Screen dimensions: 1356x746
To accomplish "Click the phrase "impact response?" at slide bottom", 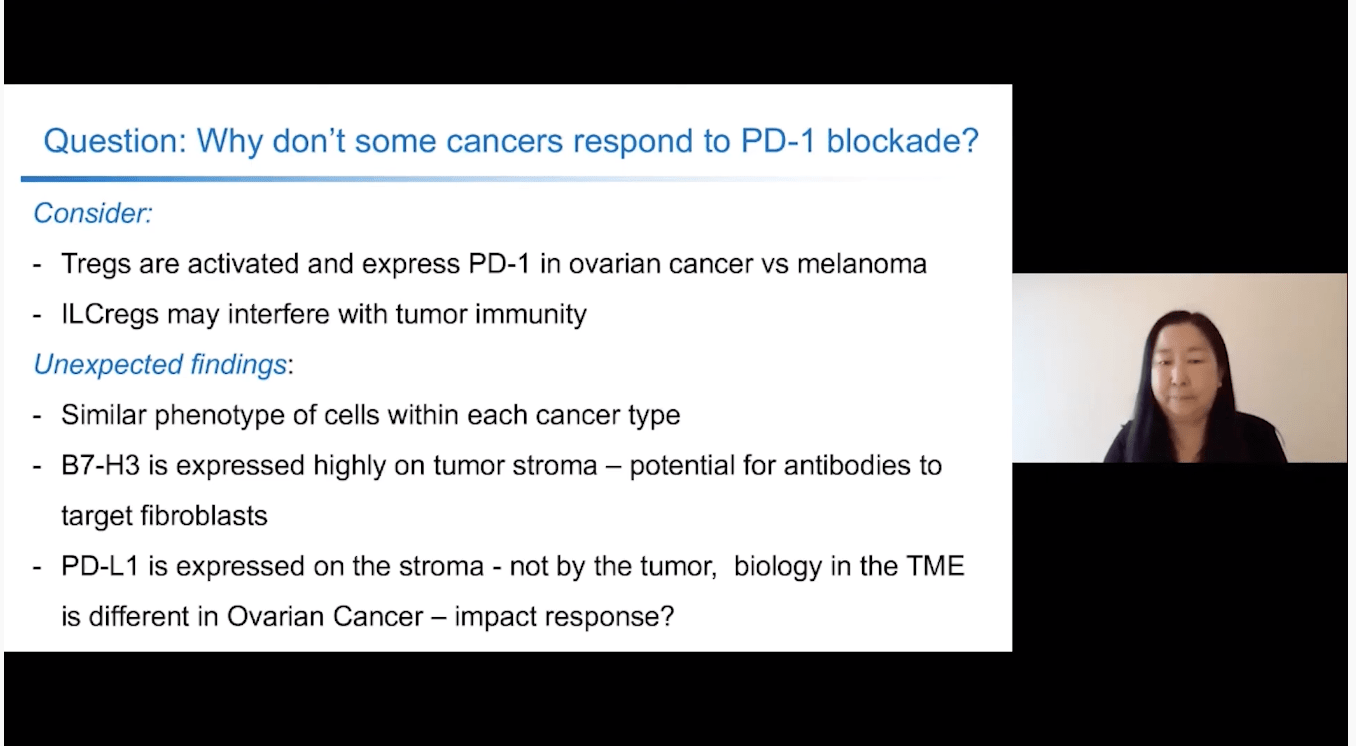I will click(564, 616).
